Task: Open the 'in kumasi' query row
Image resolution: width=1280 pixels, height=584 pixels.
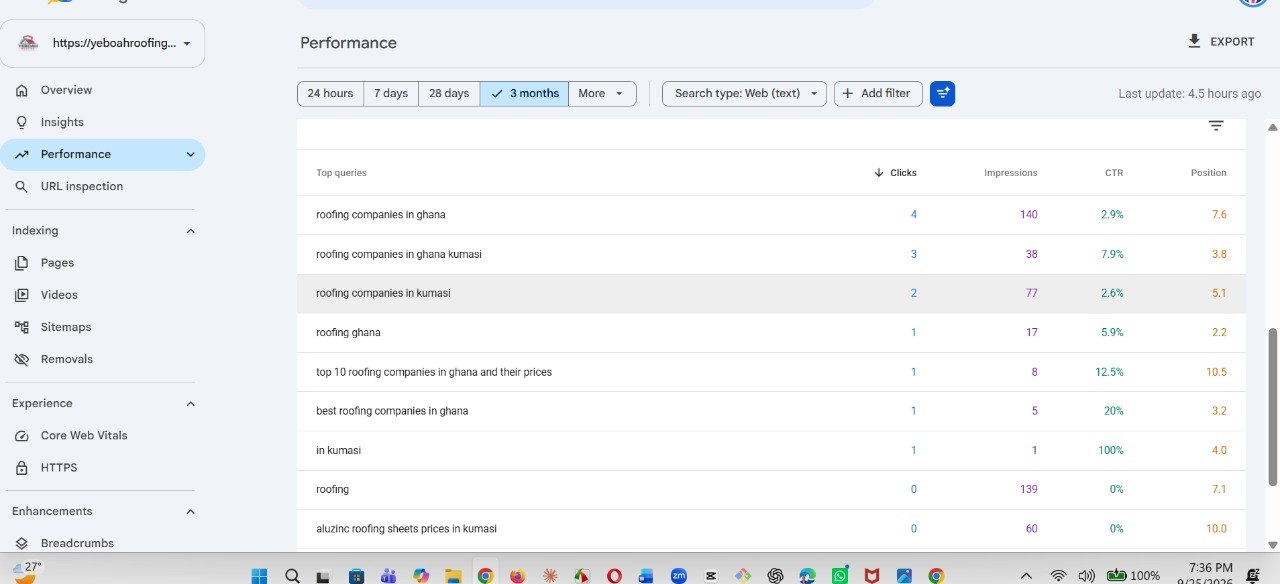Action: pos(771,450)
